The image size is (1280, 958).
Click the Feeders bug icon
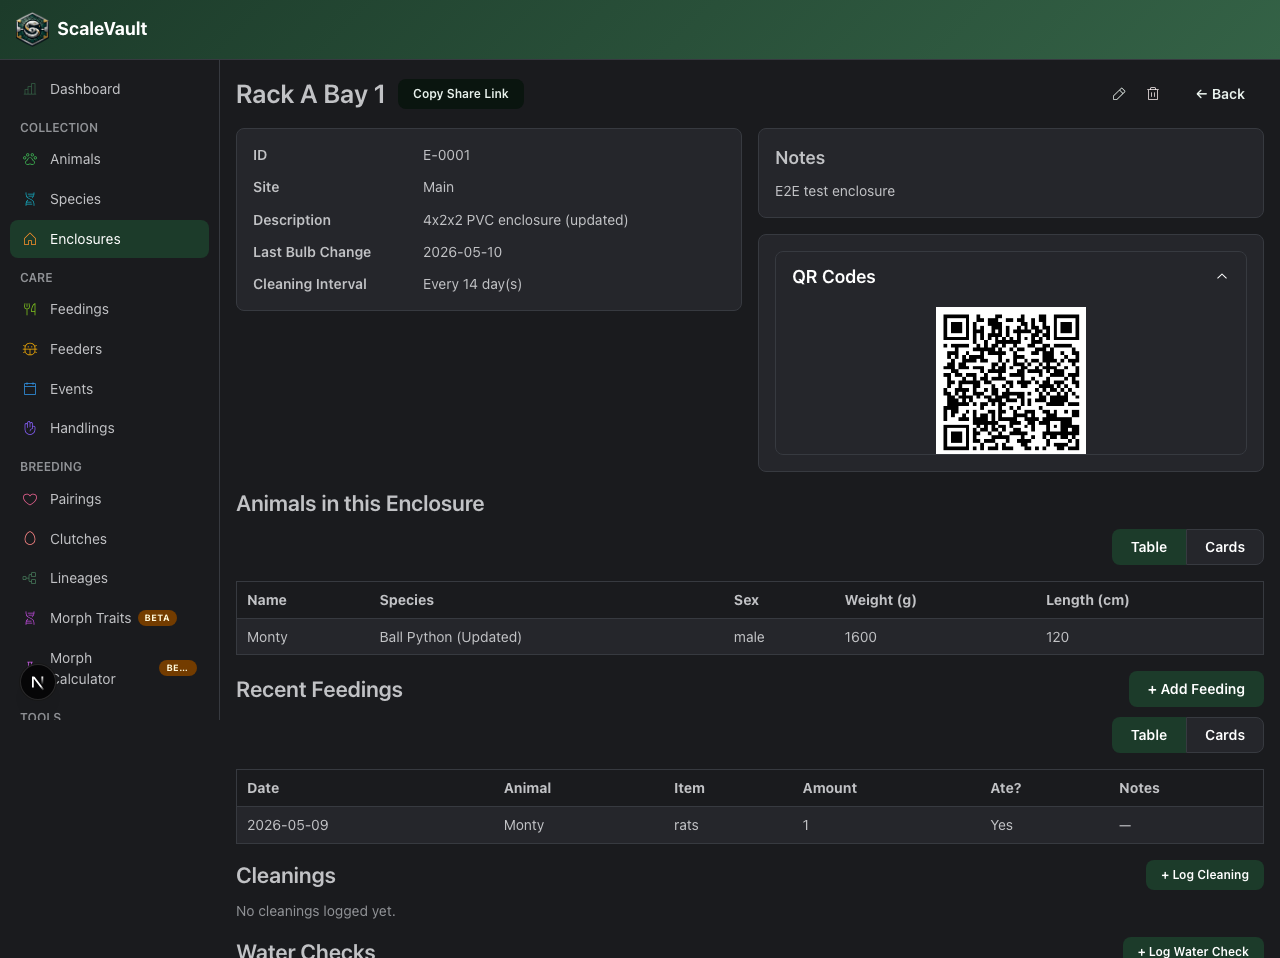pos(30,349)
